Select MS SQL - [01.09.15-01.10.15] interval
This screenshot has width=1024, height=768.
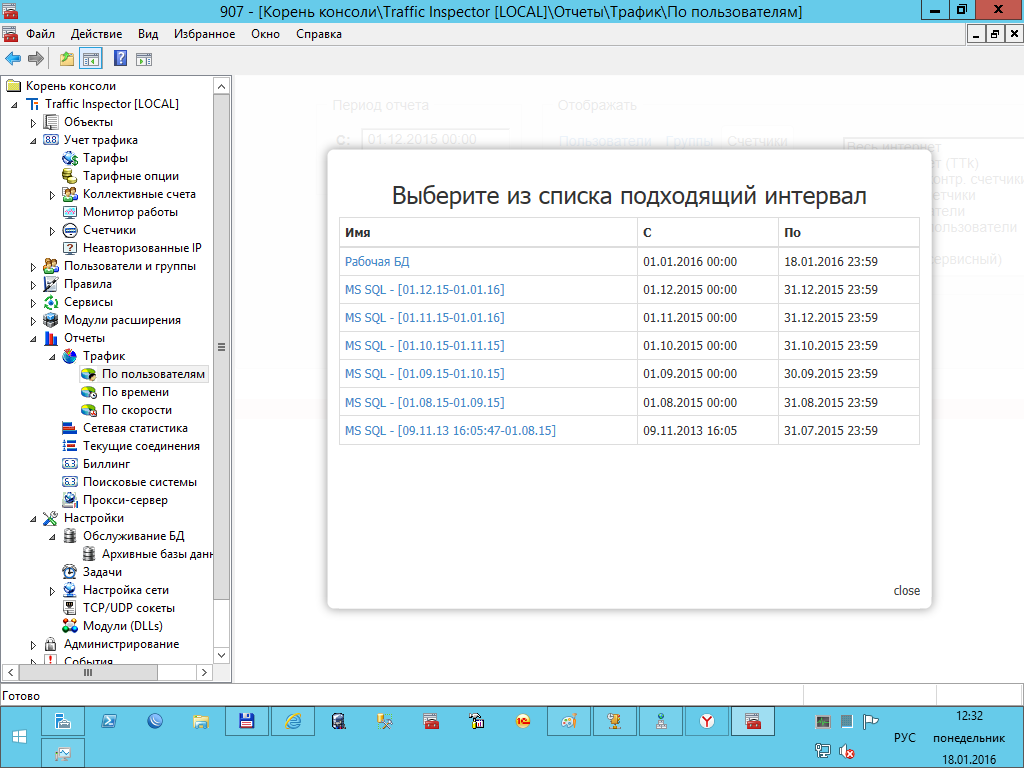(x=424, y=374)
